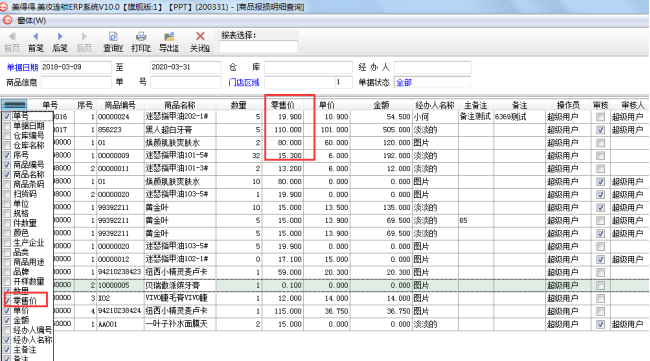This screenshot has height=361, width=650.
Task: Click the red icon beside 窗体(W) menu
Action: pyautogui.click(x=7, y=20)
